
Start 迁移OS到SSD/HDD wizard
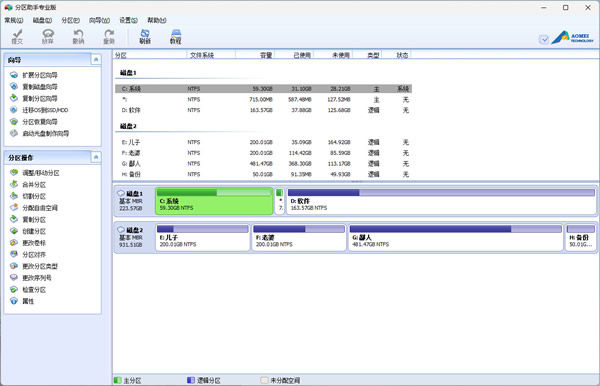[39, 110]
